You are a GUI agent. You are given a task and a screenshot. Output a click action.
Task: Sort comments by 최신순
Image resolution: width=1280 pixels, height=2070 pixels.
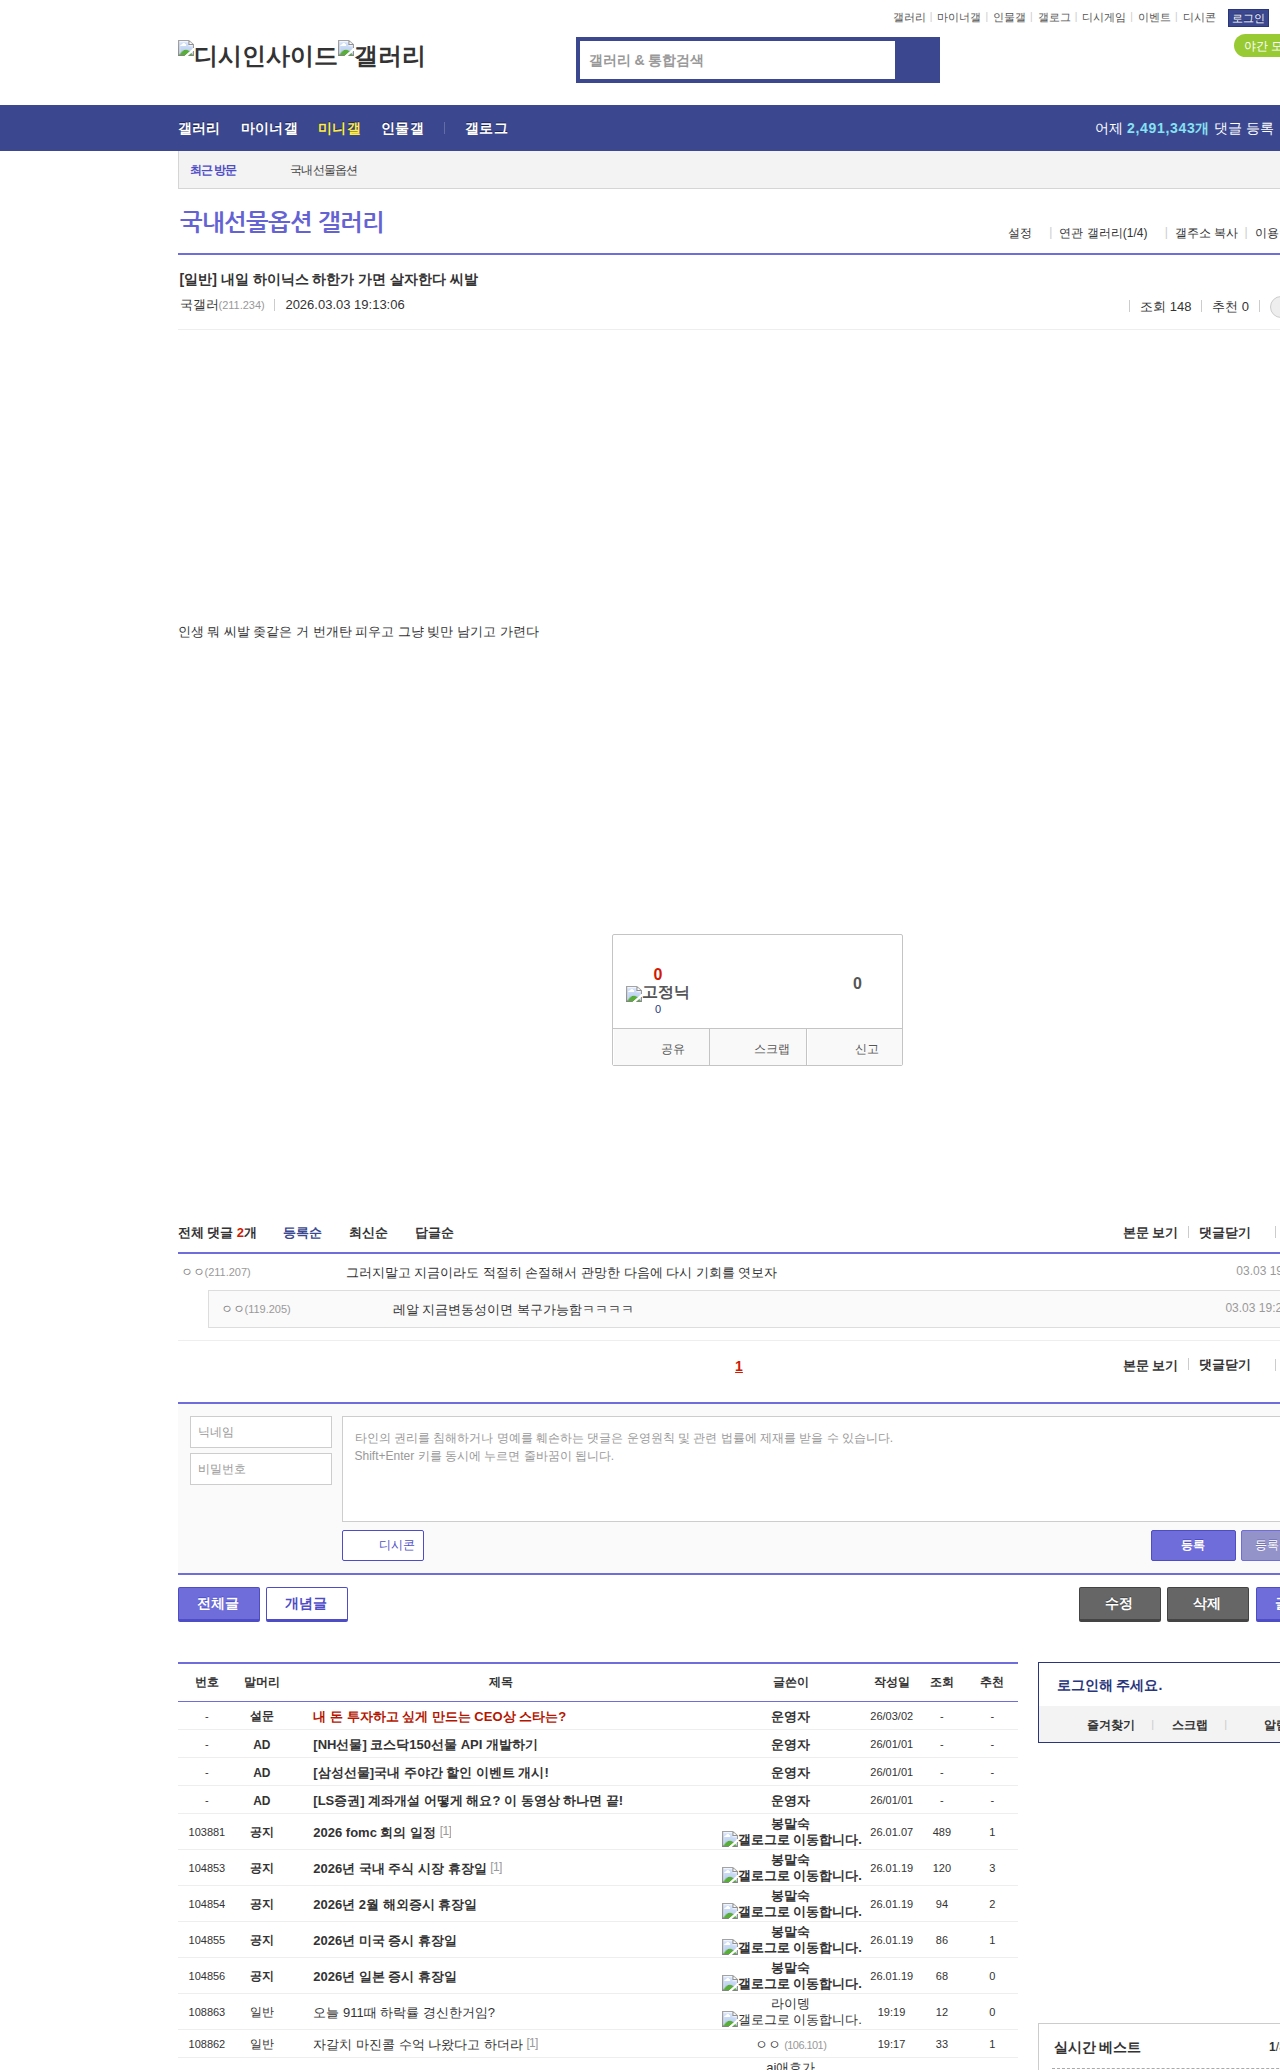[x=368, y=1233]
